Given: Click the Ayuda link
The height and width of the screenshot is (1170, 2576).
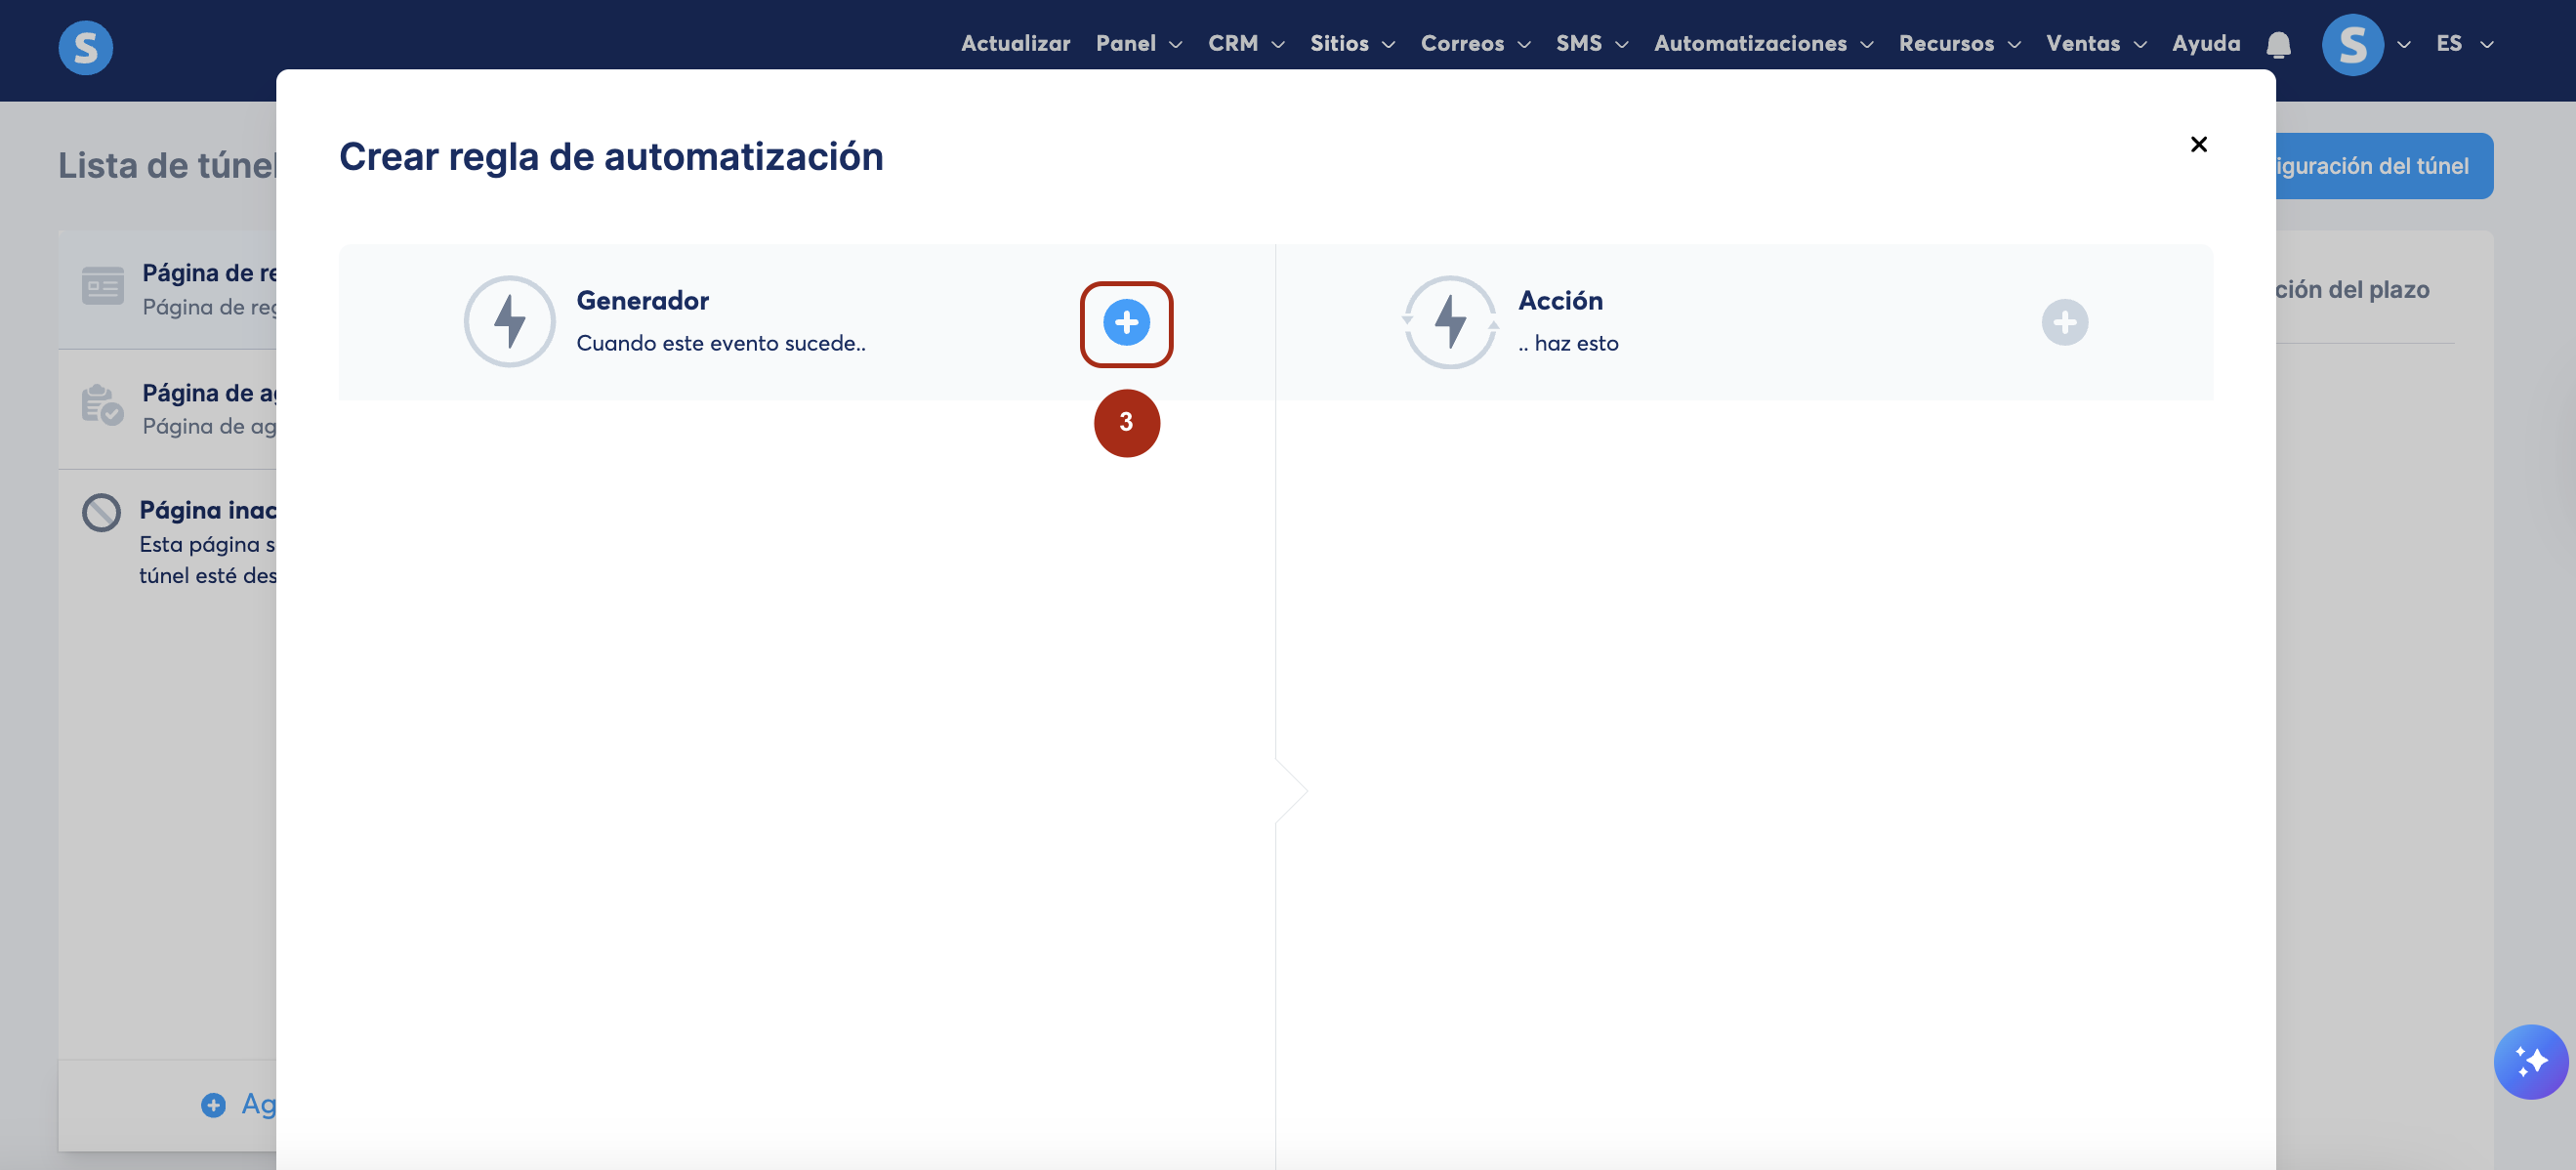Looking at the screenshot, I should 2205,44.
